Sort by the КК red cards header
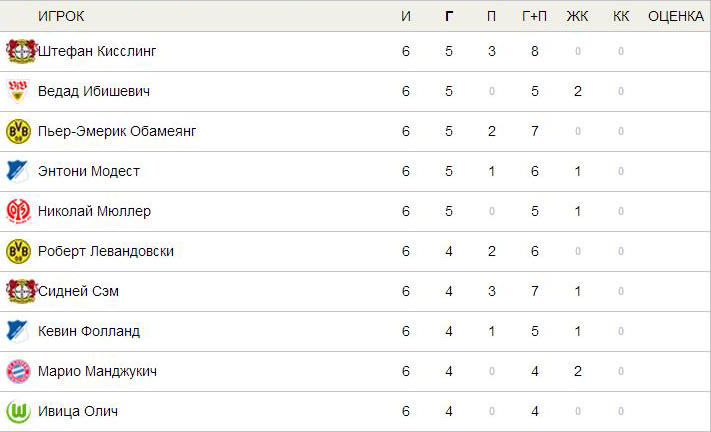The width and height of the screenshot is (711, 432). tap(621, 16)
